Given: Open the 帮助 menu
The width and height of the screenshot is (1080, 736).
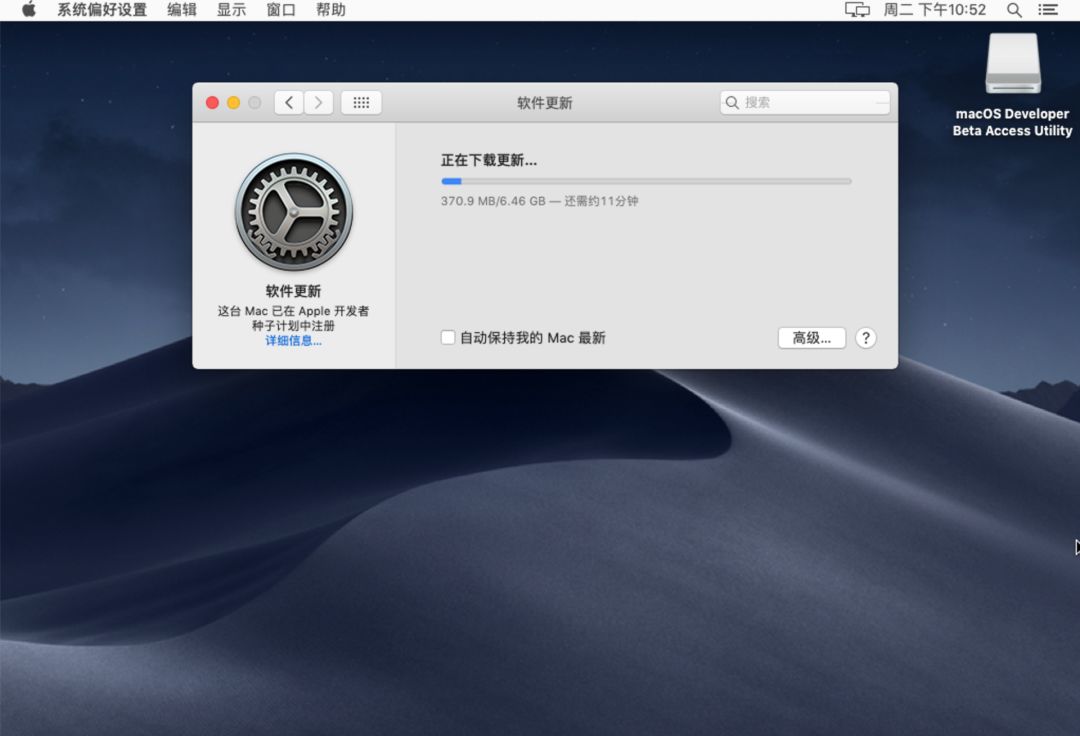Looking at the screenshot, I should pyautogui.click(x=331, y=10).
